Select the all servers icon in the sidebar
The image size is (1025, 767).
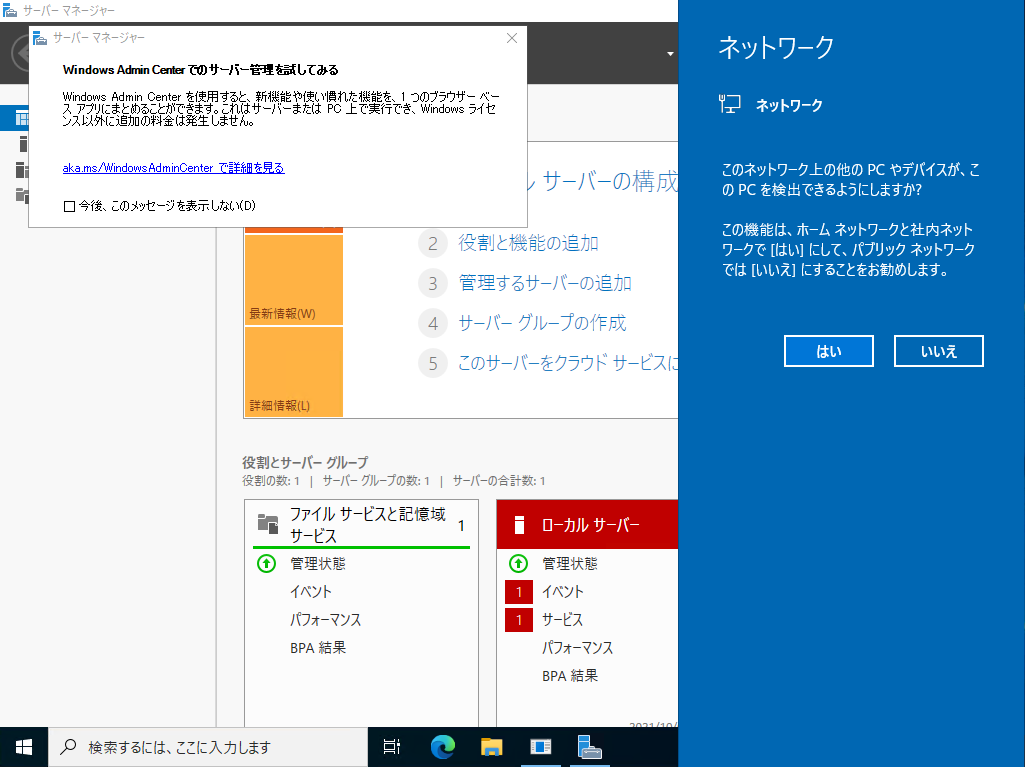click(22, 169)
